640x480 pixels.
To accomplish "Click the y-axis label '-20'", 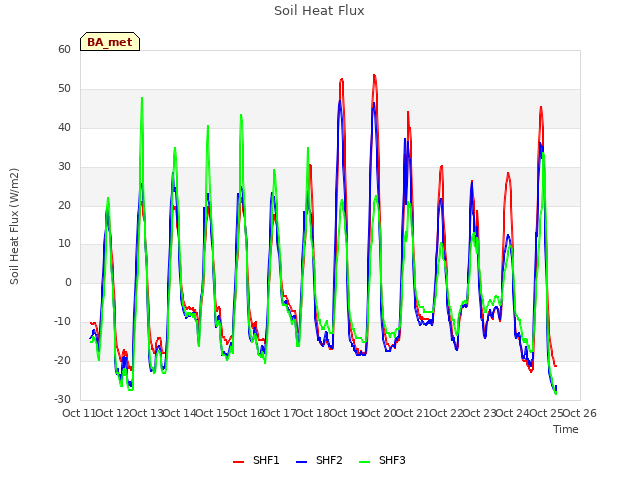I will tap(63, 360).
